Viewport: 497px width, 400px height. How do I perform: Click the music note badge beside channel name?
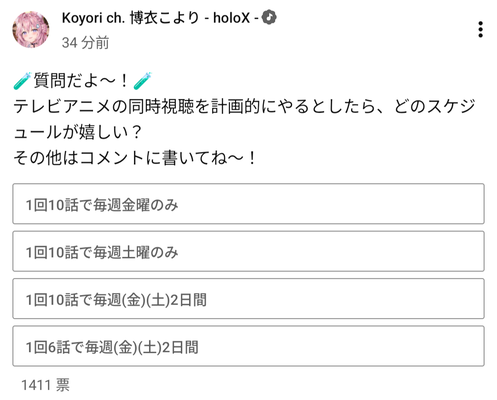point(269,18)
